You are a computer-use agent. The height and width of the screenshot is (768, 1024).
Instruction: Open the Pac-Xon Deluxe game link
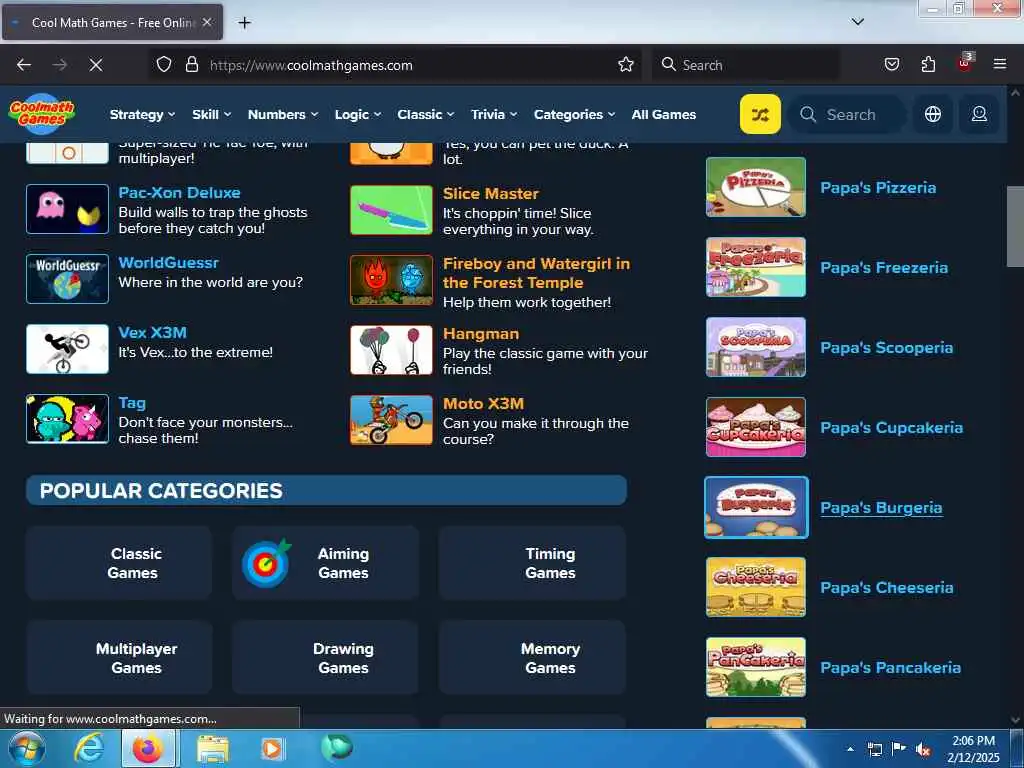(179, 193)
